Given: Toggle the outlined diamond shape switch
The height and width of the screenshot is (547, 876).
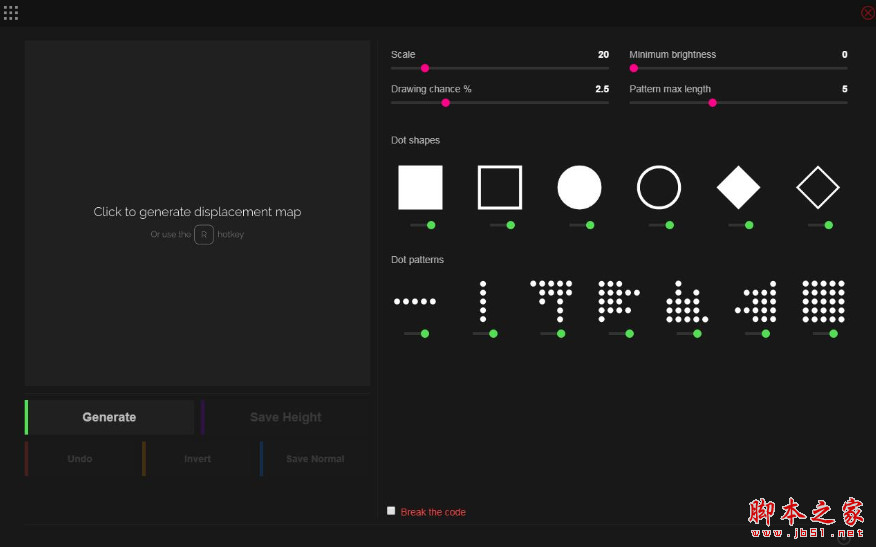Looking at the screenshot, I should click(820, 225).
